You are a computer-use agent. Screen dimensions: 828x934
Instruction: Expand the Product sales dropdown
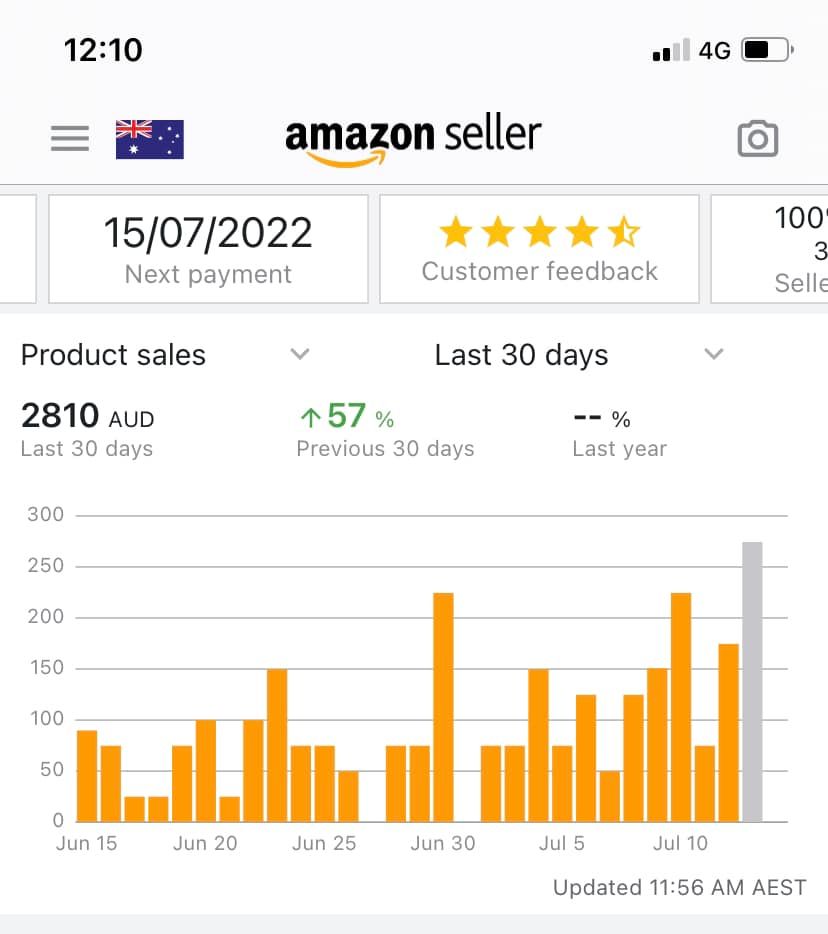pos(165,355)
